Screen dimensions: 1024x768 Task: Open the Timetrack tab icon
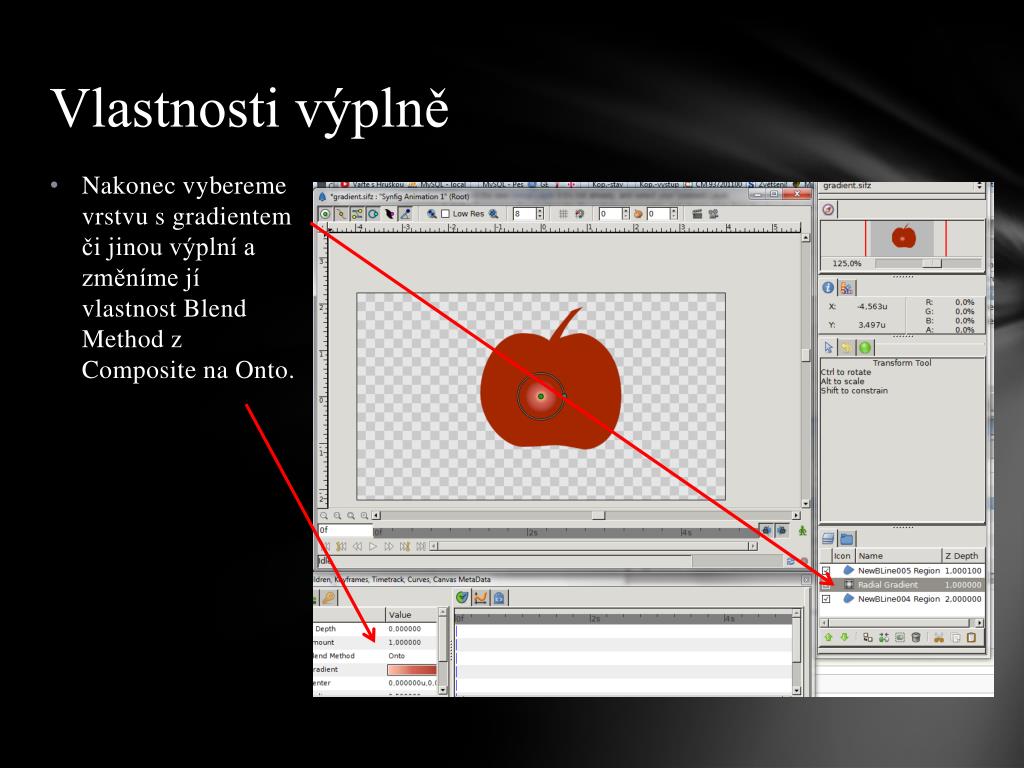[462, 598]
